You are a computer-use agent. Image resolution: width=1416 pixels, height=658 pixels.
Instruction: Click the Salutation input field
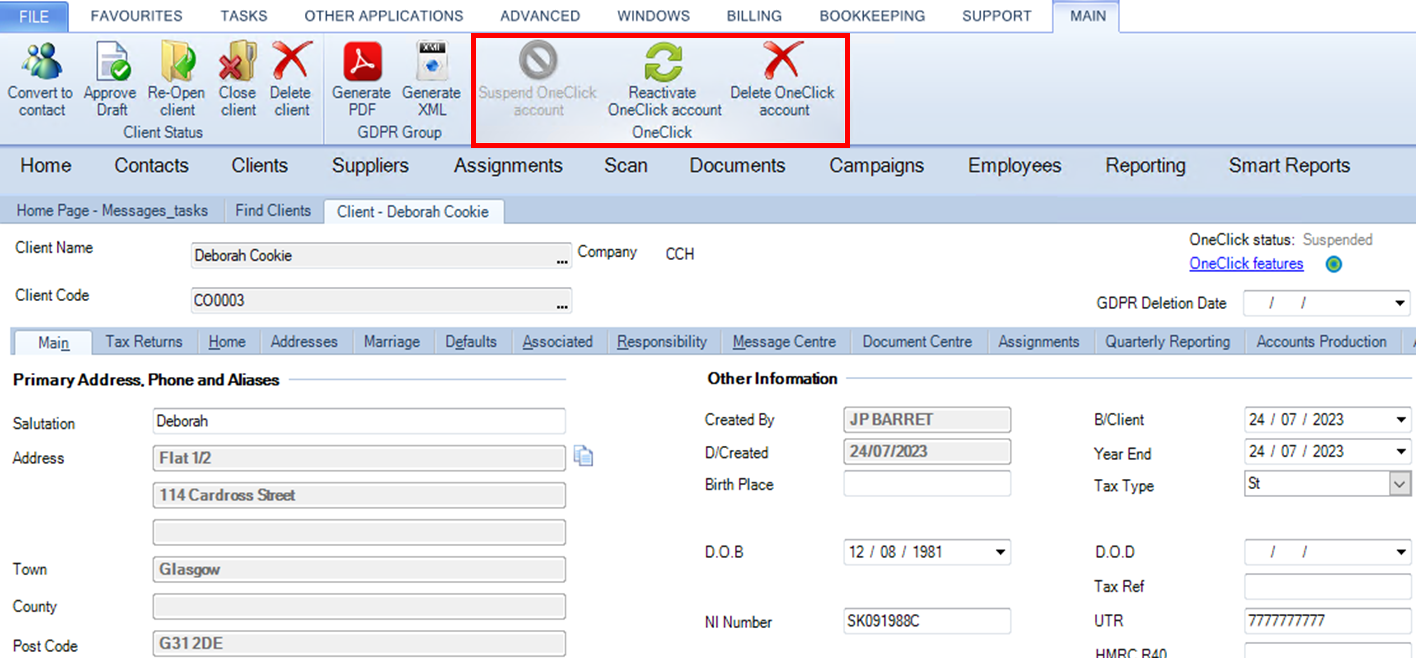tap(359, 421)
